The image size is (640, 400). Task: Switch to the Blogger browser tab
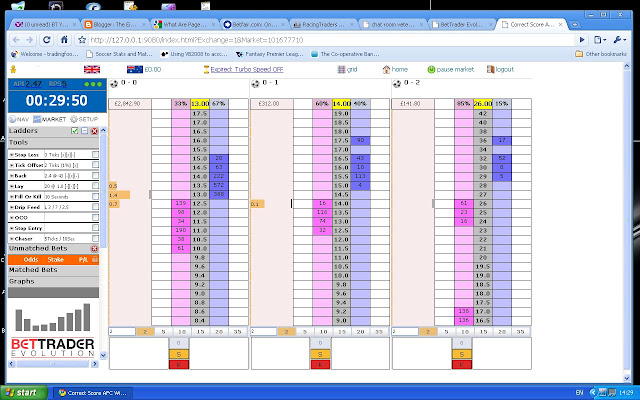116,24
